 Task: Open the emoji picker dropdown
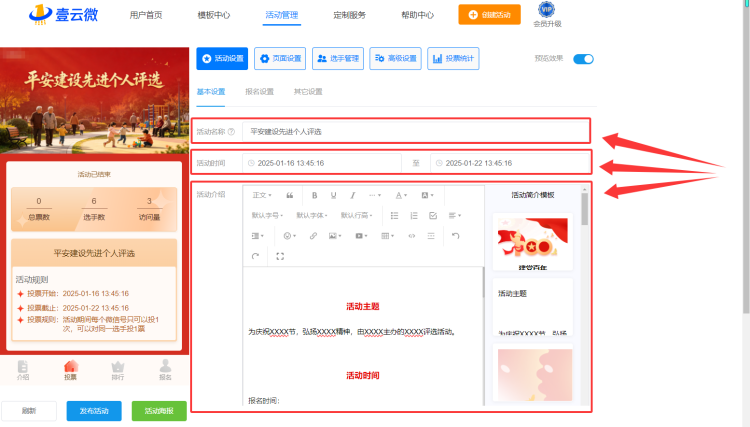click(x=289, y=236)
